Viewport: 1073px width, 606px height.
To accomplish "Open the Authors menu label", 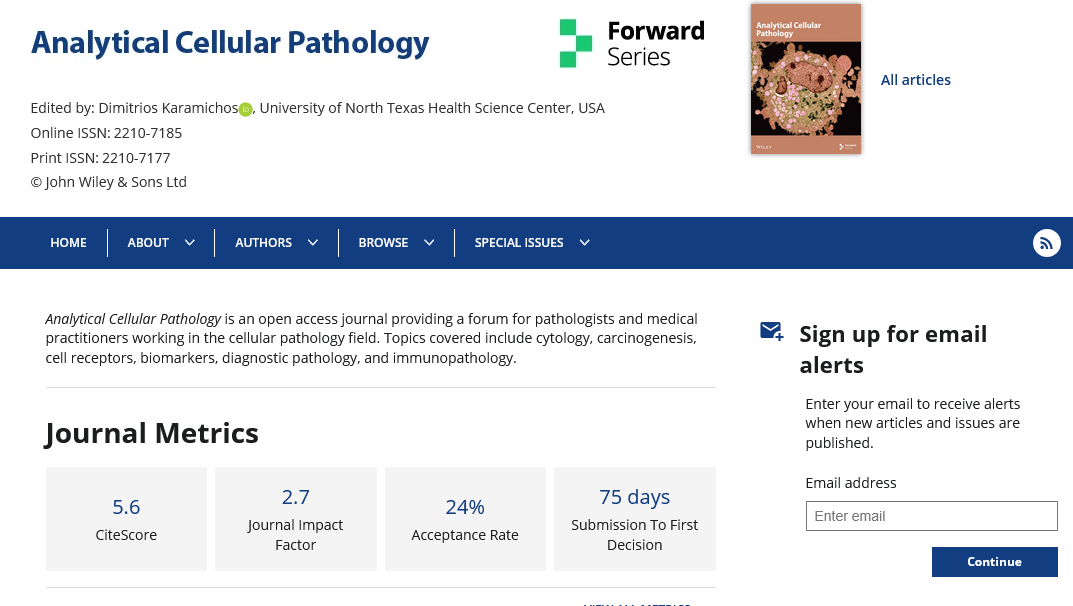I will pyautogui.click(x=263, y=243).
